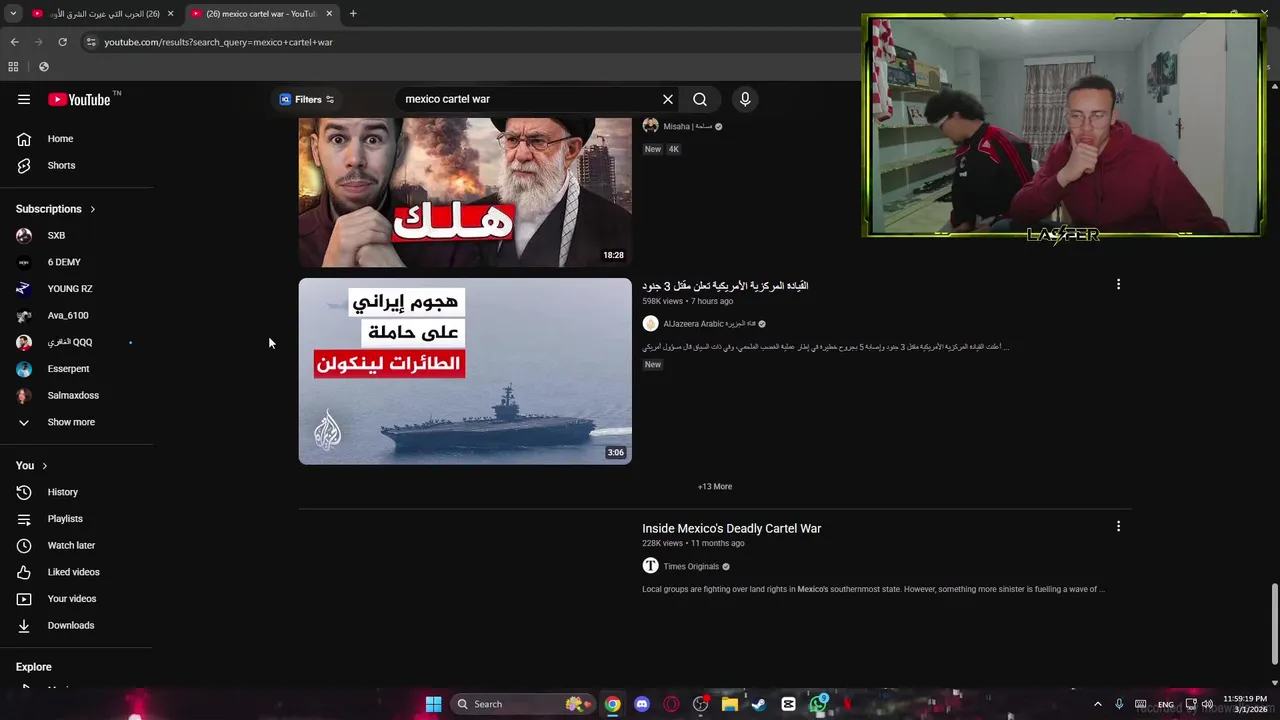The width and height of the screenshot is (1280, 720).
Task: Open File Explorer from the taskbar
Action: pos(730,704)
